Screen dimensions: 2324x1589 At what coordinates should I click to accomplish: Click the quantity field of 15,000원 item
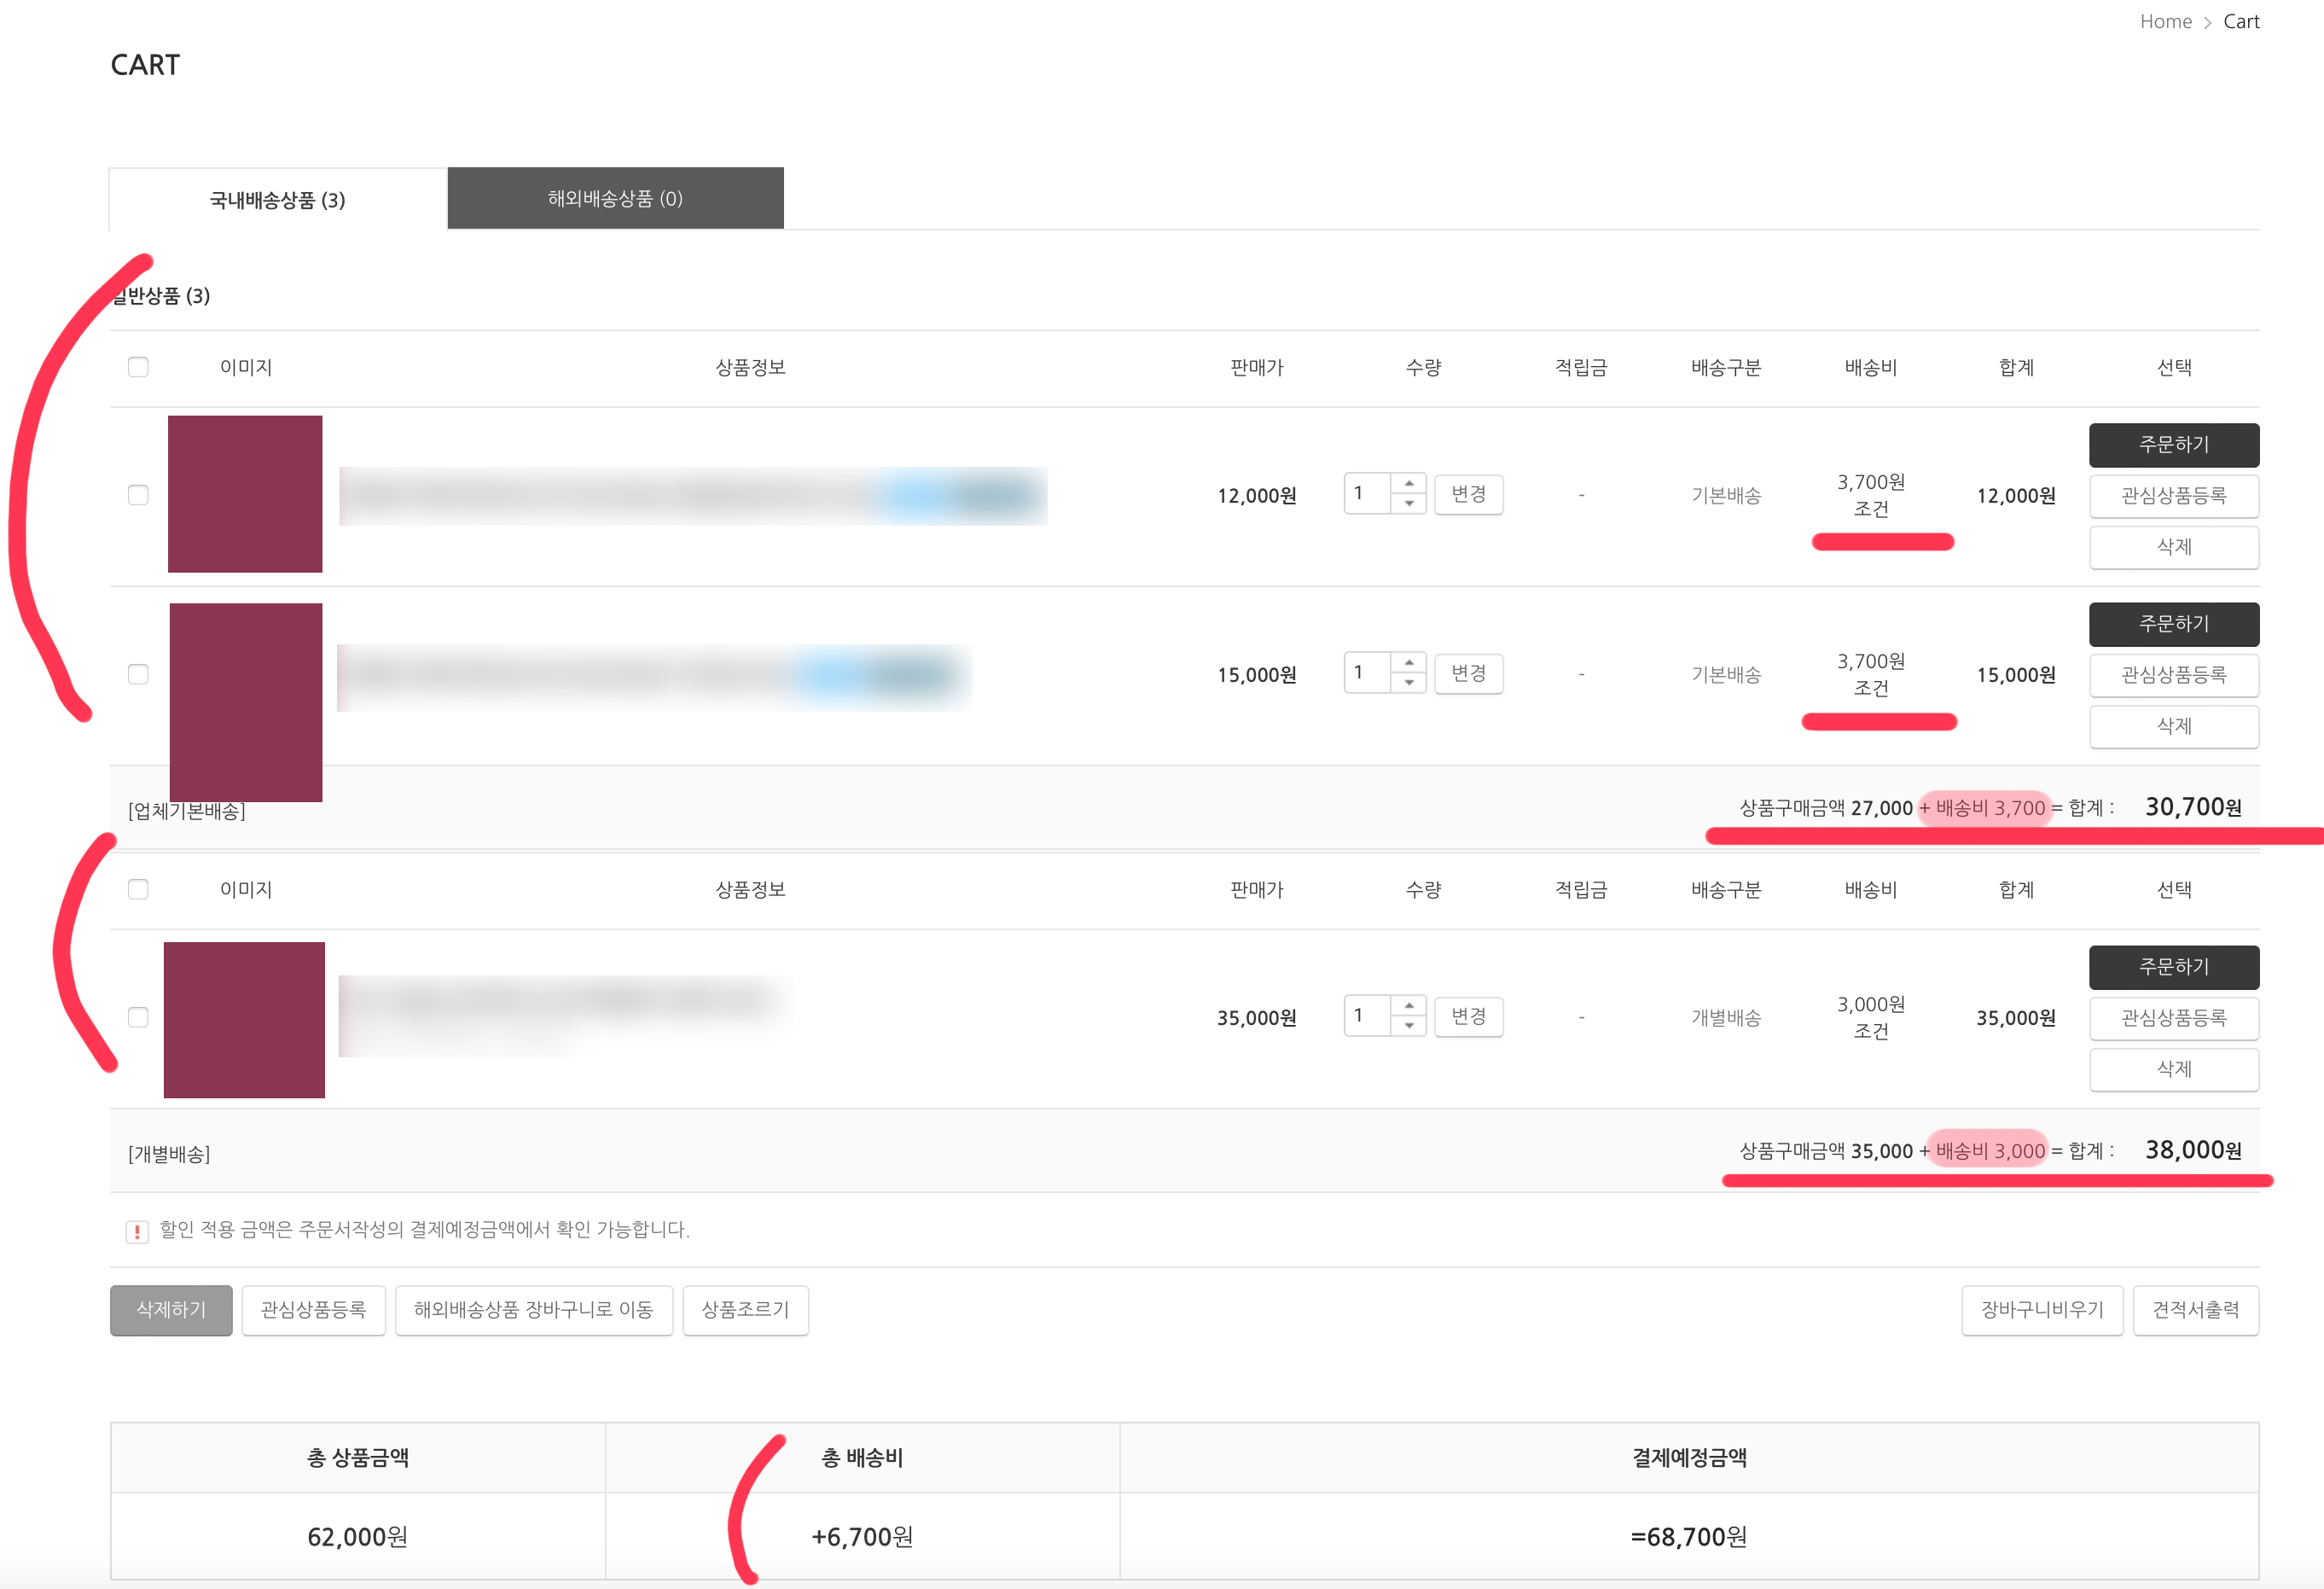pyautogui.click(x=1366, y=672)
